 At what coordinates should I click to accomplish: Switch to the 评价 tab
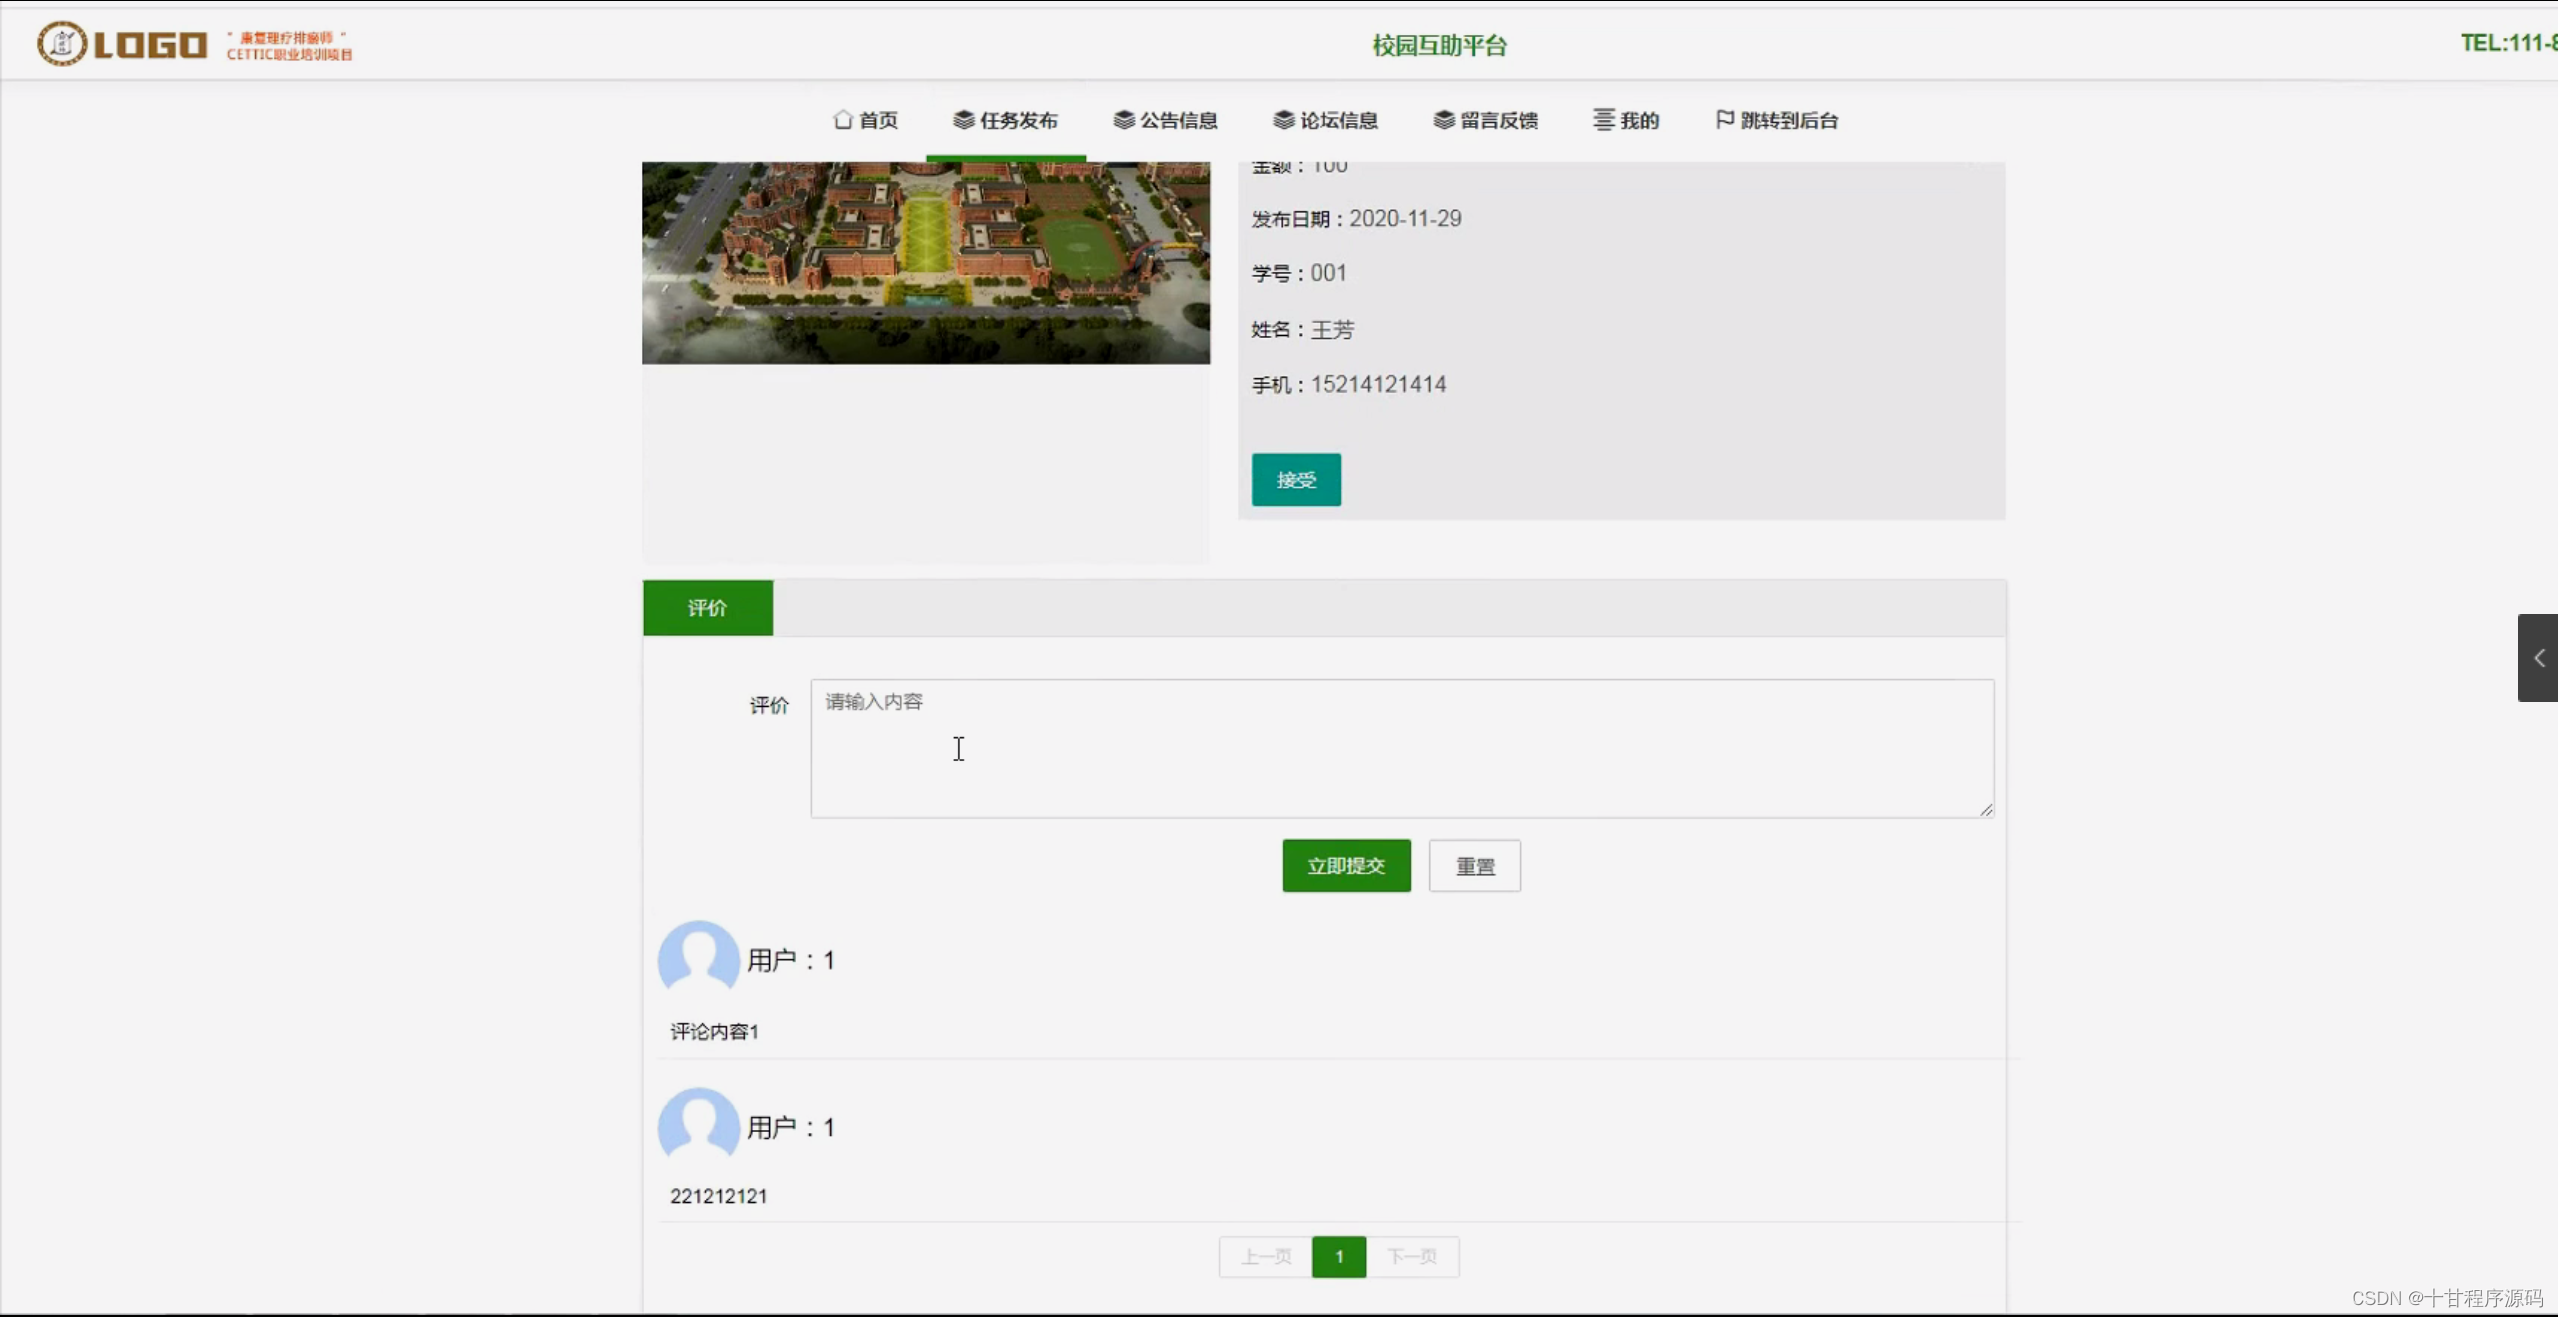pyautogui.click(x=707, y=607)
